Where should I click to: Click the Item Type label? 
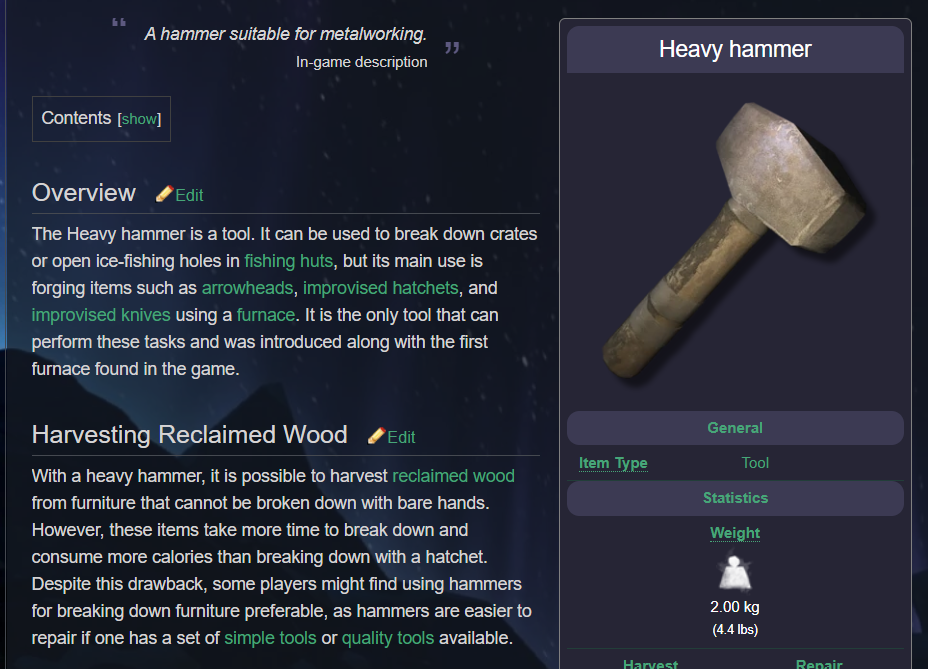pos(613,463)
